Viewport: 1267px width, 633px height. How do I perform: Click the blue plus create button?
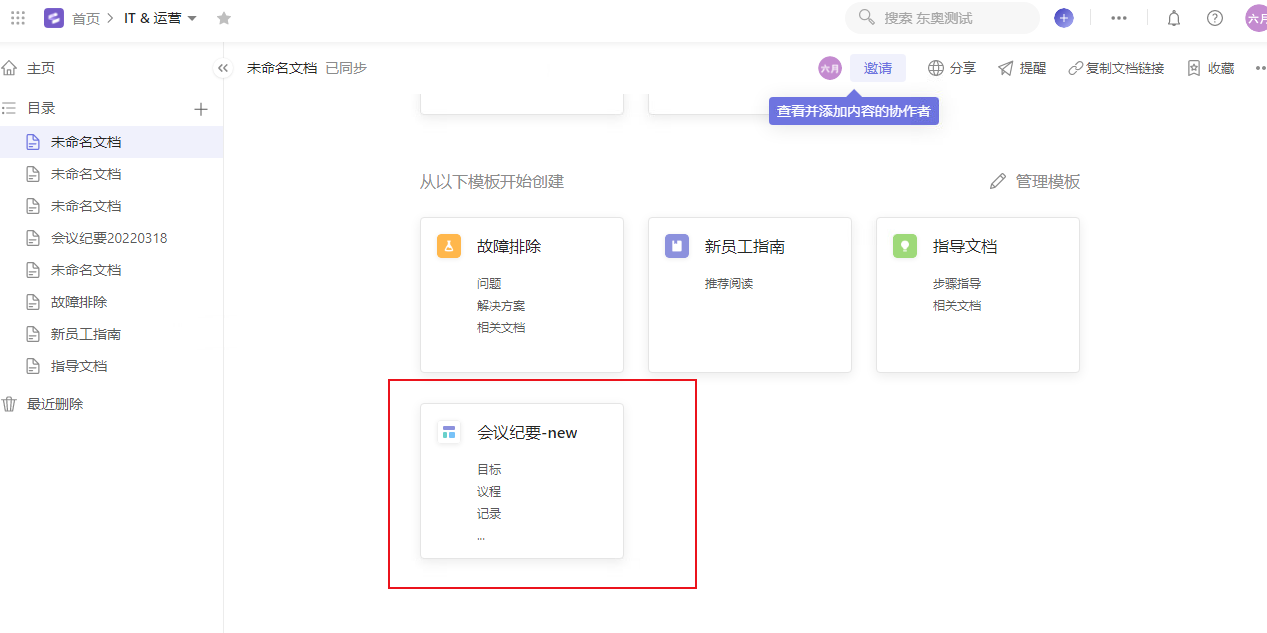point(1064,18)
